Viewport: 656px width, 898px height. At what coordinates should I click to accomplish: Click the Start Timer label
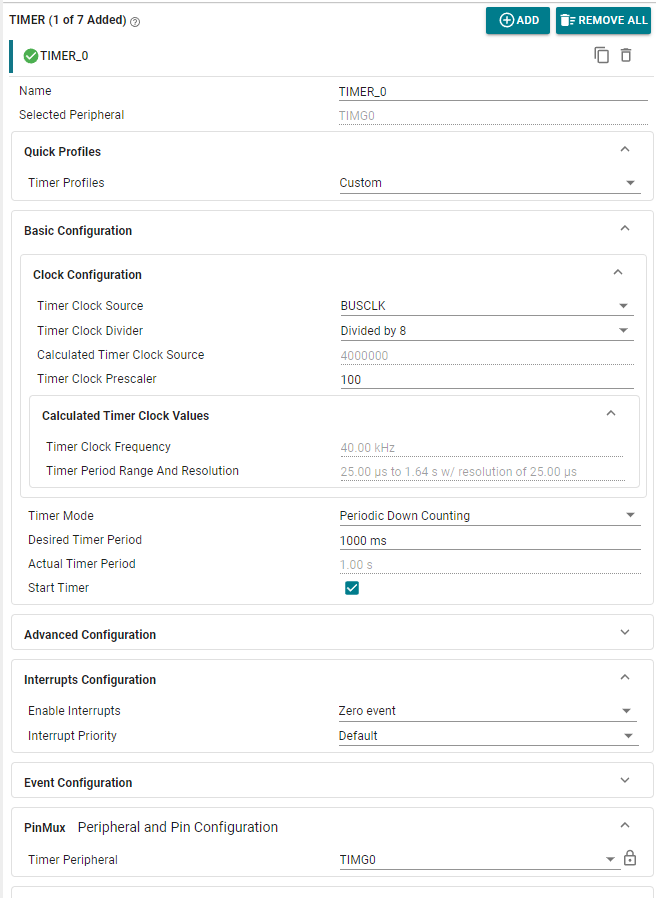(58, 588)
